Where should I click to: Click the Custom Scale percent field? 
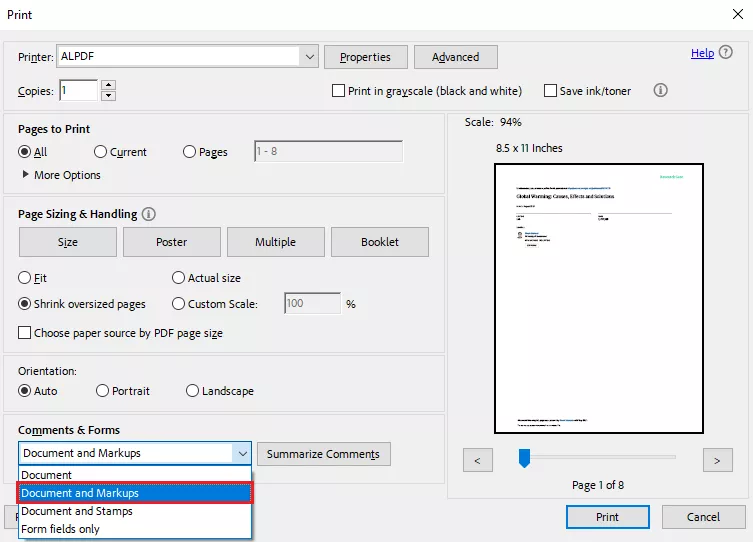pos(313,303)
